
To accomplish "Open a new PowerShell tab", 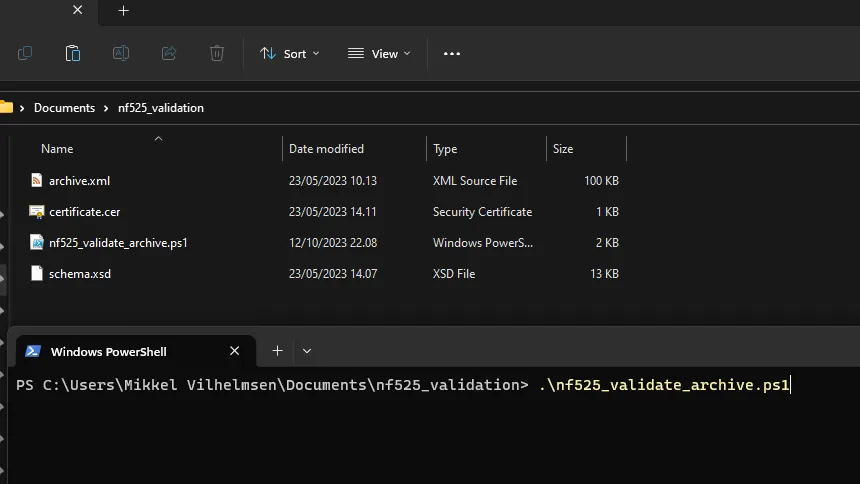I will (x=278, y=351).
